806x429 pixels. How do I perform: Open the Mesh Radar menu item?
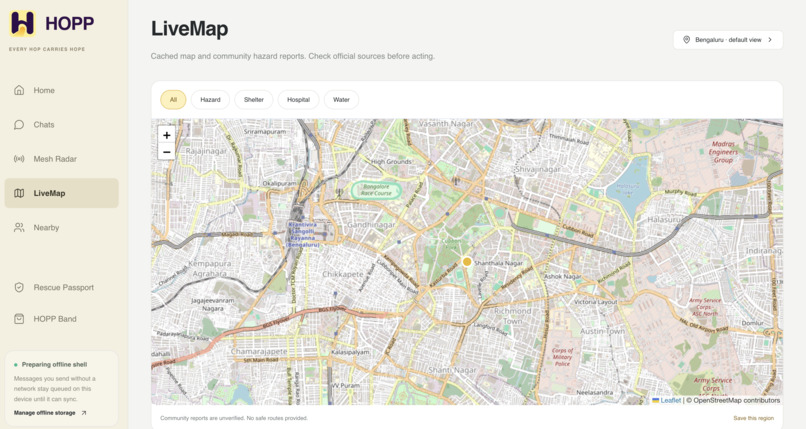(62, 159)
